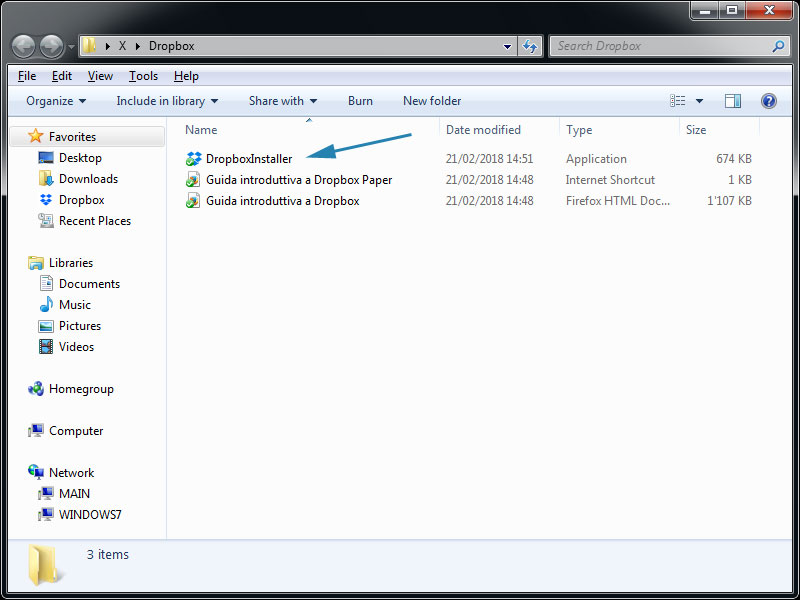Click Desktop icon in Favorites
Viewport: 800px width, 600px height.
pos(46,158)
